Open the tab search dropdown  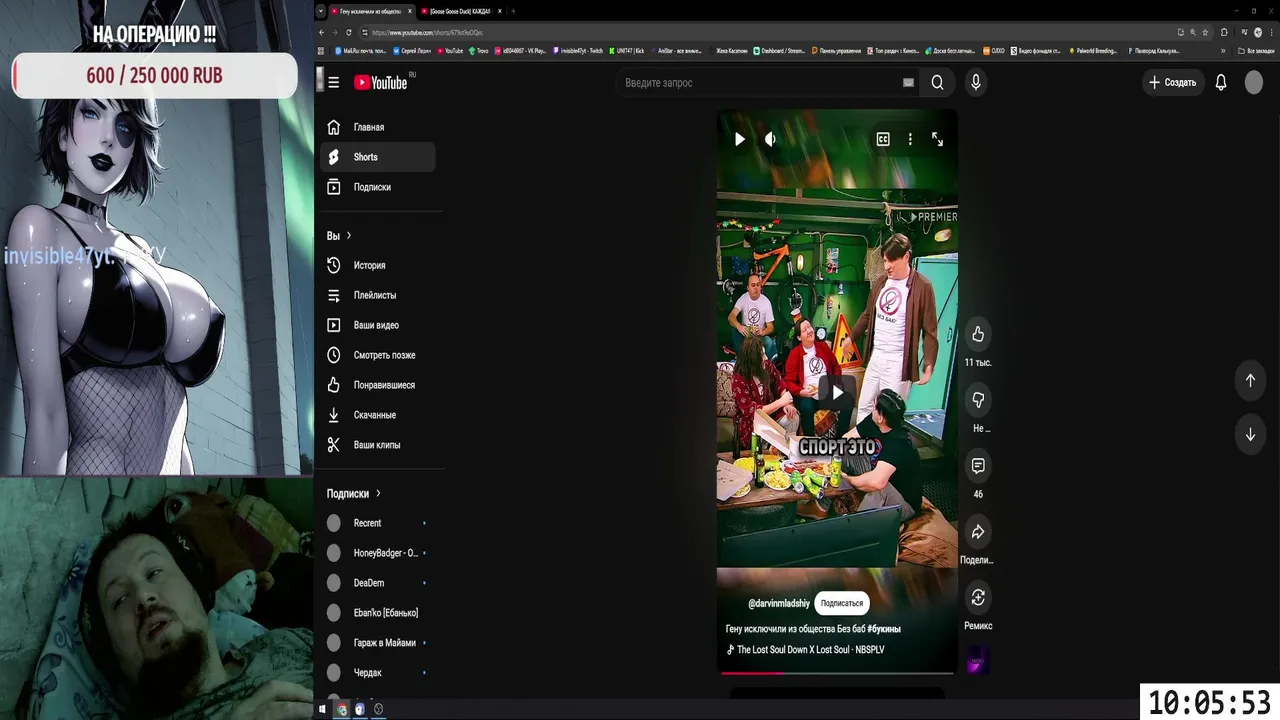tap(321, 11)
